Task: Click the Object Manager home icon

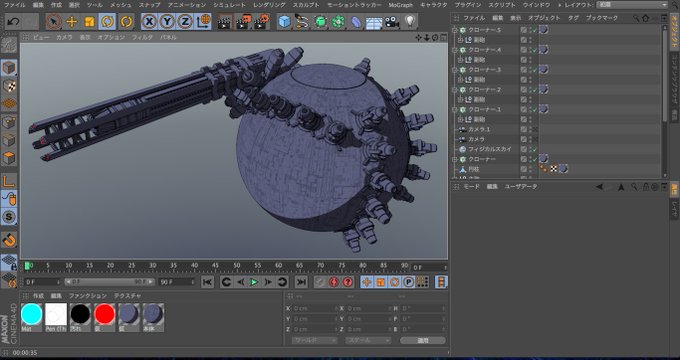Action: click(x=645, y=18)
